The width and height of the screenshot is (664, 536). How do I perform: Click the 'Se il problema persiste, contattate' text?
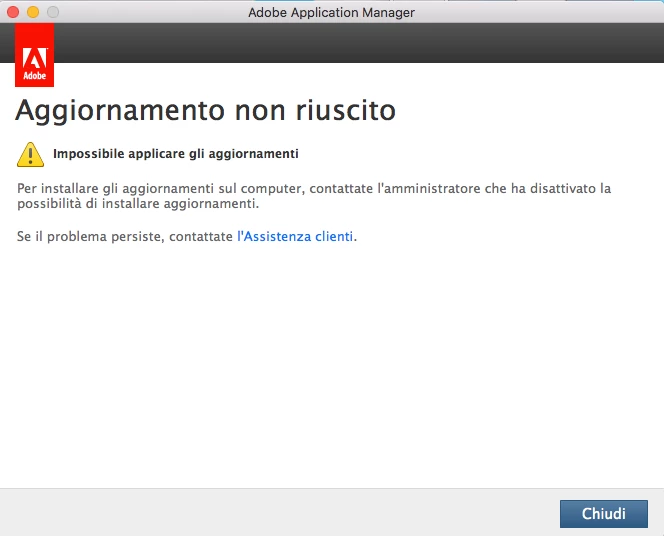(125, 236)
